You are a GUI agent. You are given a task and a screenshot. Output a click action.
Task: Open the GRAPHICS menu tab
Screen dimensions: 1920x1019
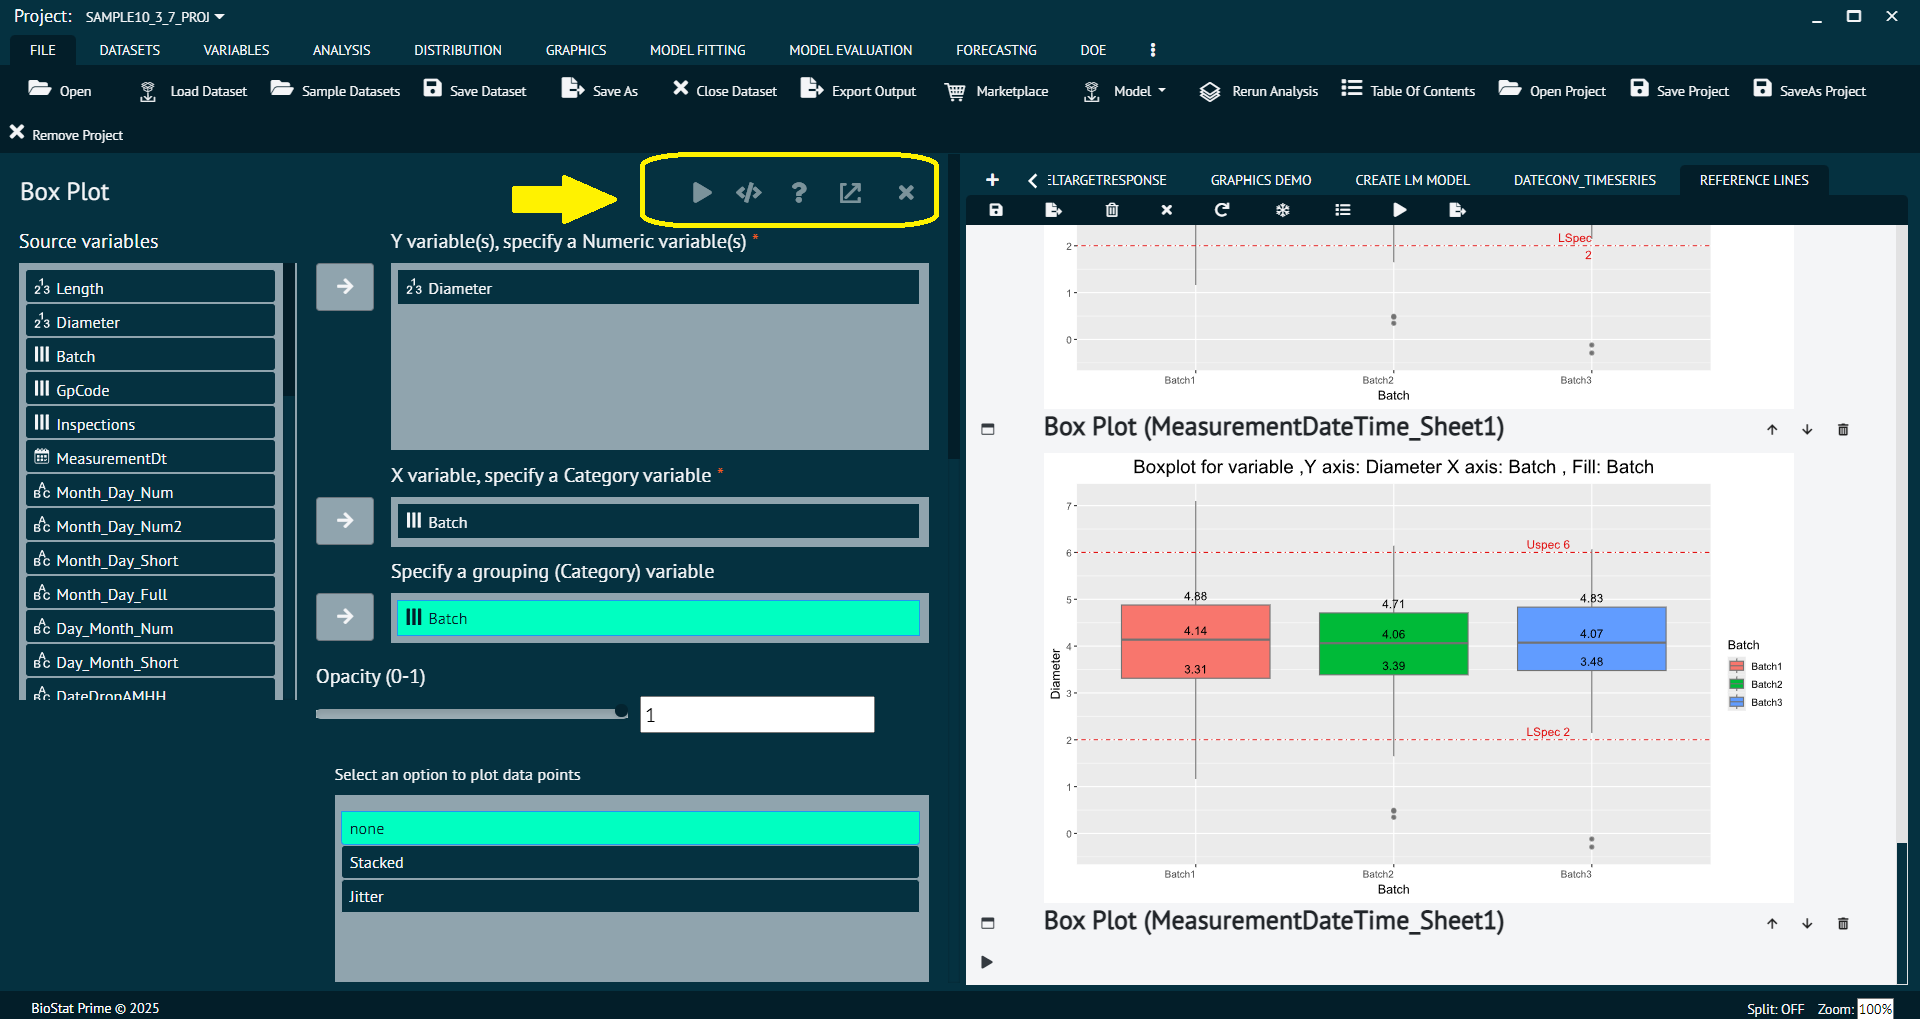[x=575, y=50]
